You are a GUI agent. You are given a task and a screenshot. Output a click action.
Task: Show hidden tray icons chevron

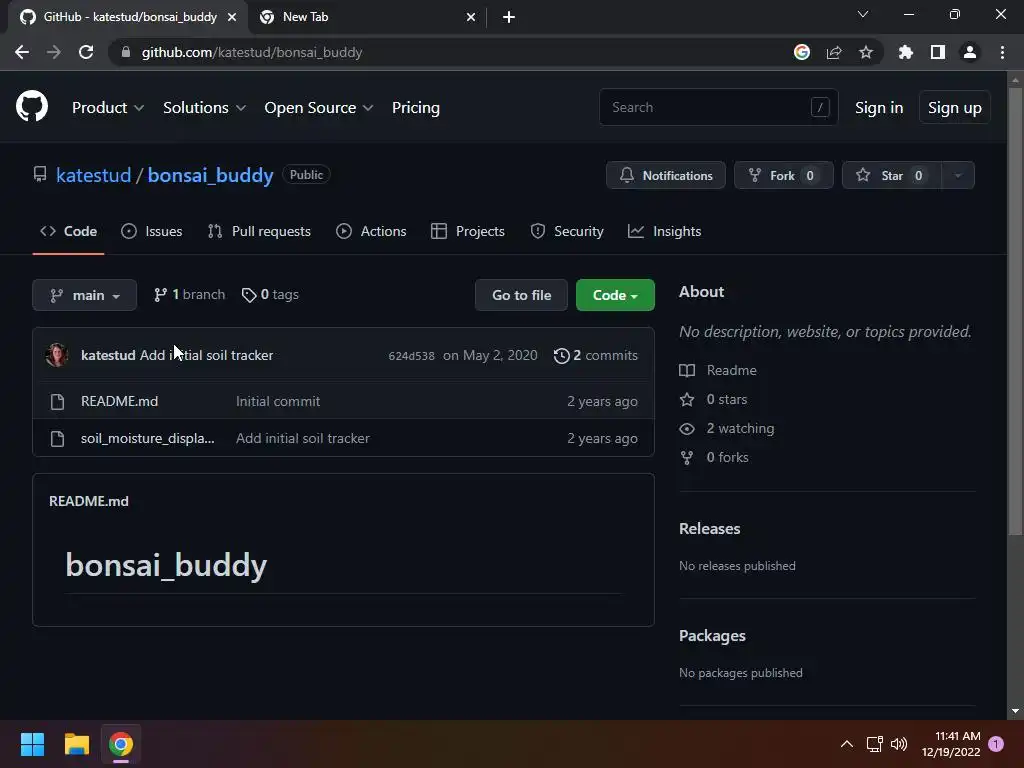846,744
